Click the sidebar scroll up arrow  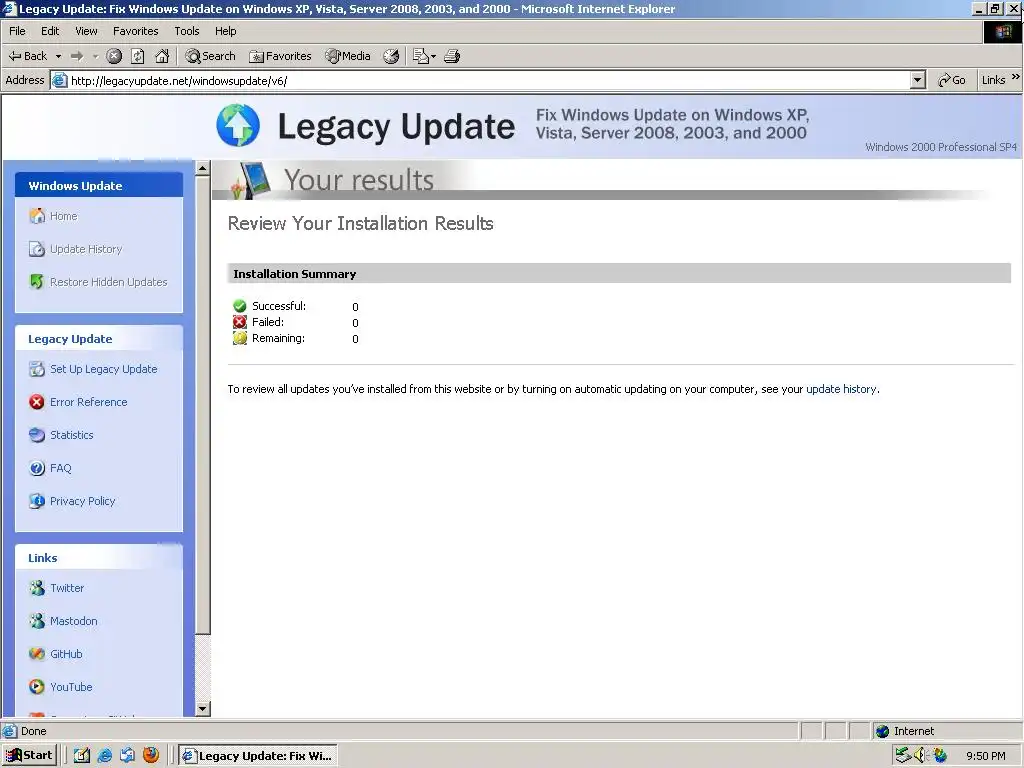tap(202, 168)
